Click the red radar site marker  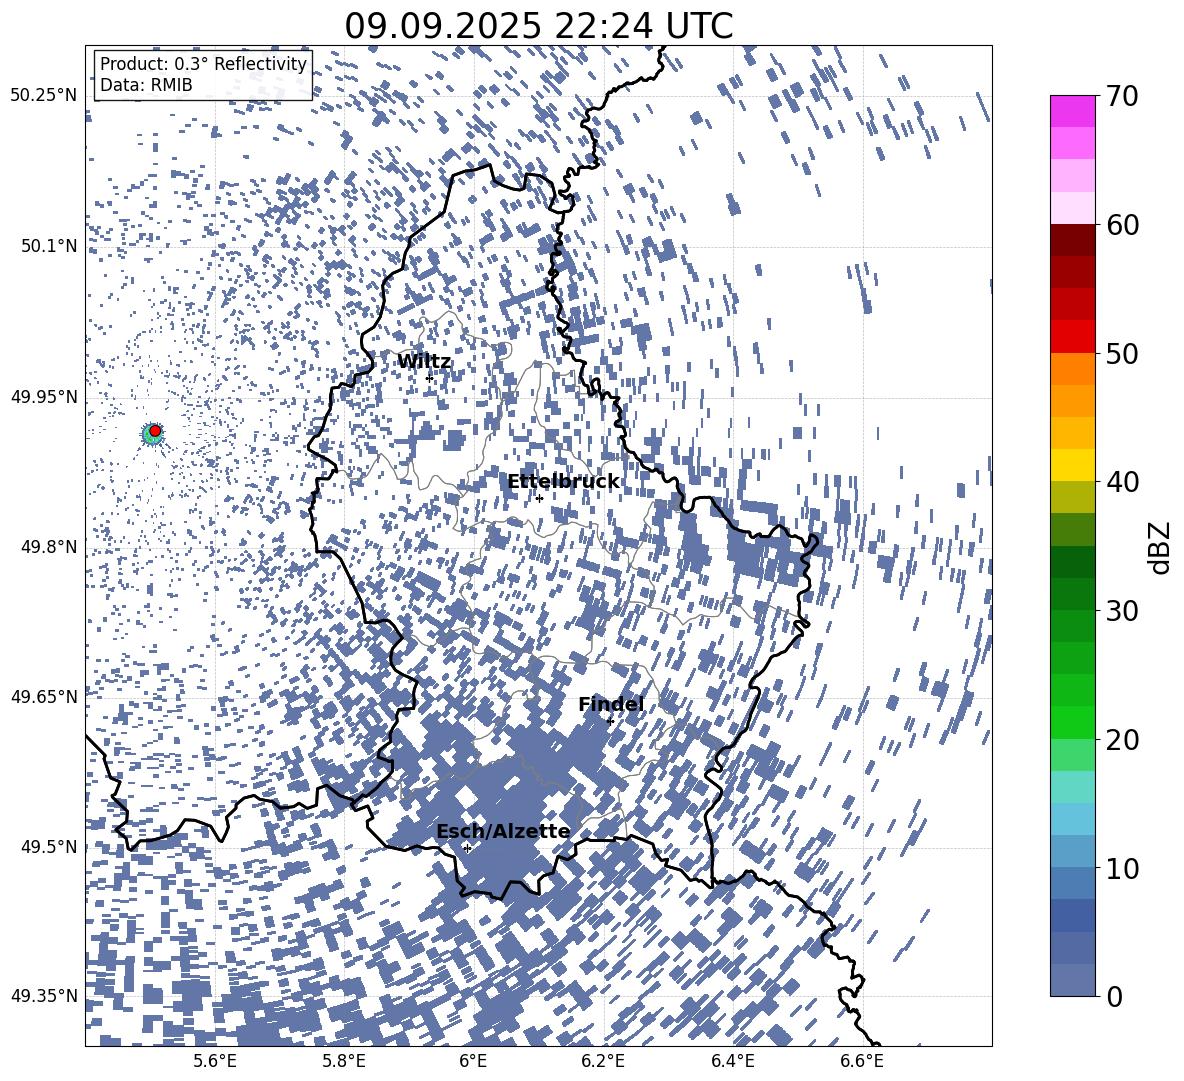(155, 431)
